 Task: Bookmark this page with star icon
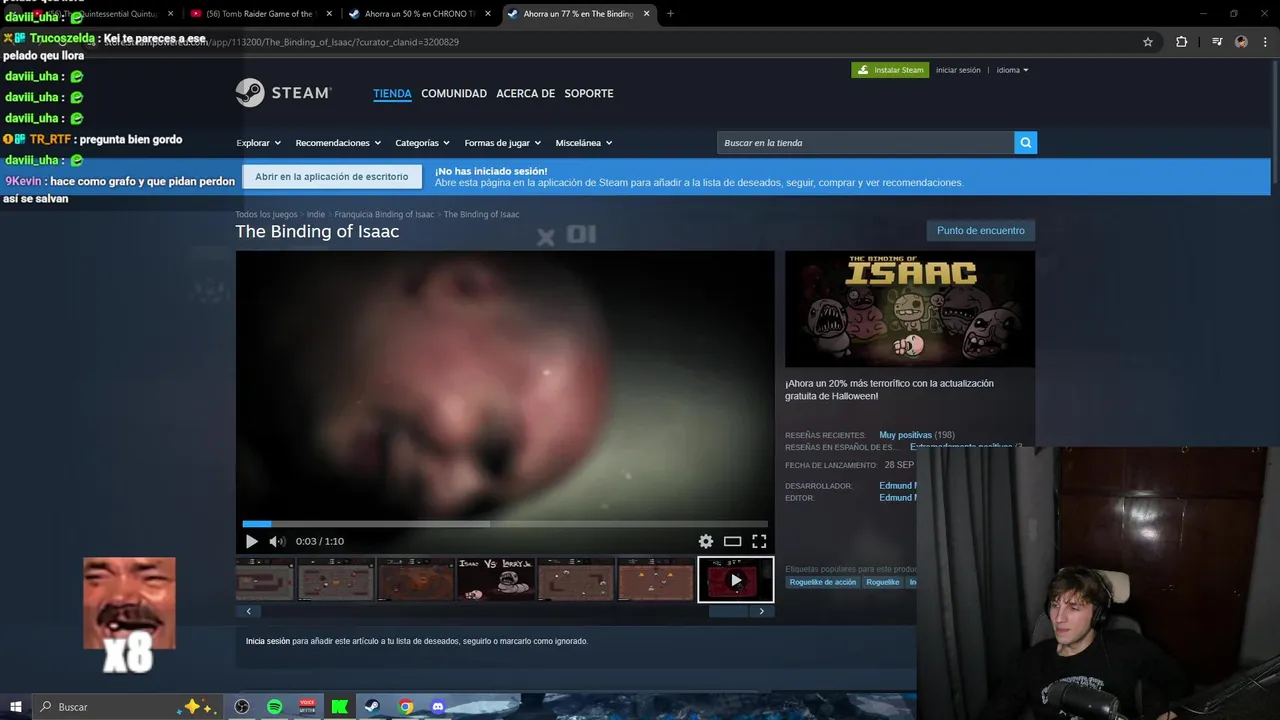click(1148, 42)
